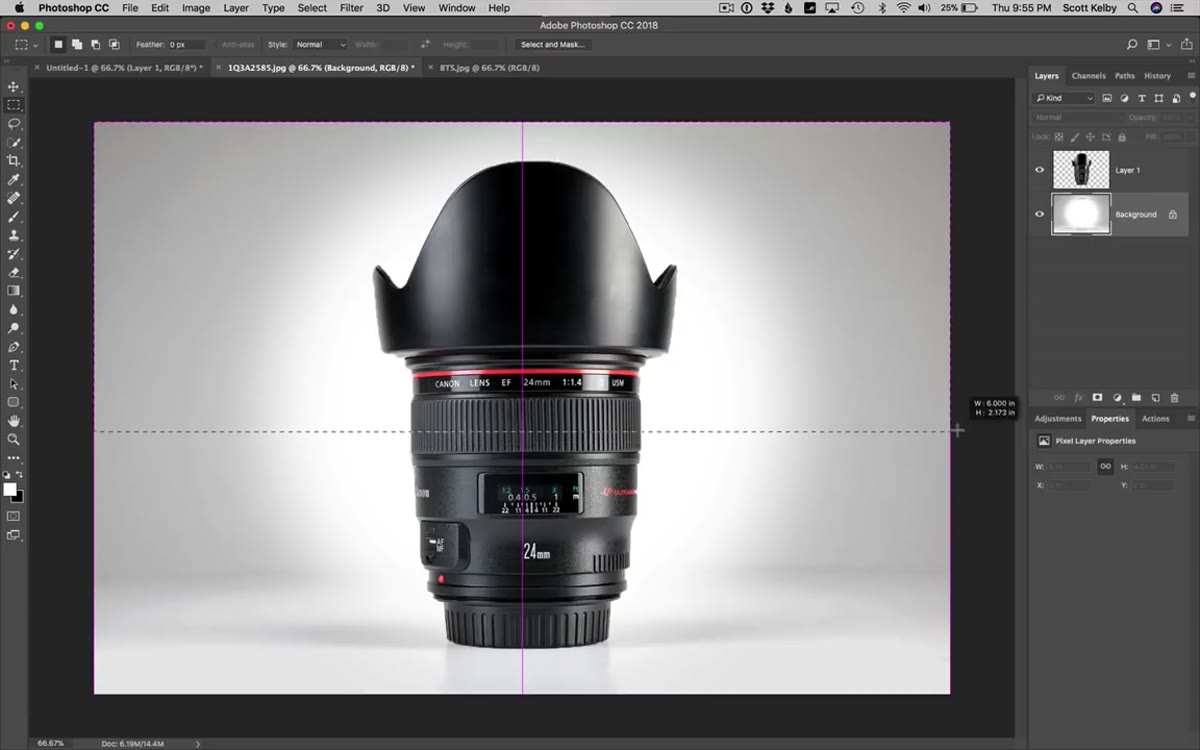Toggle the type layers filter
Image resolution: width=1200 pixels, height=750 pixels.
coord(1142,98)
